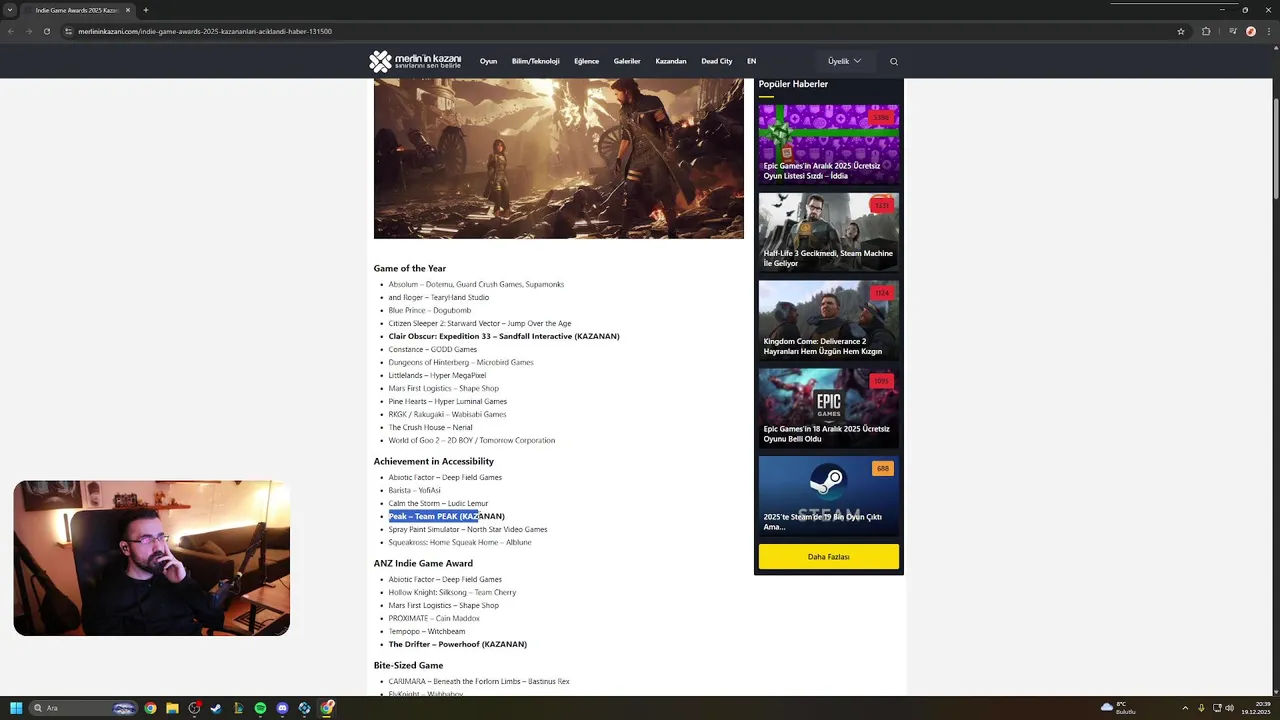Open the Half-Life 3 Gecikmedi news card
This screenshot has width=1280, height=720.
(x=828, y=232)
